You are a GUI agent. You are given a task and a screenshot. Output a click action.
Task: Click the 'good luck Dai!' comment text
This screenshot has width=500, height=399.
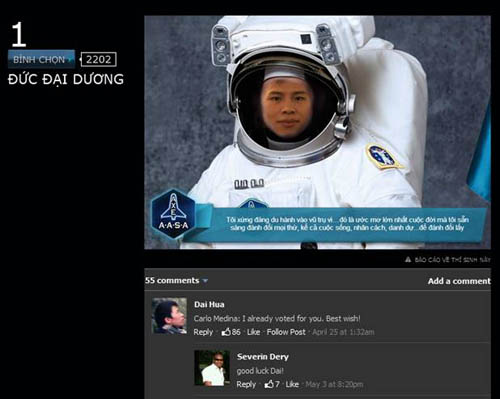coord(260,371)
